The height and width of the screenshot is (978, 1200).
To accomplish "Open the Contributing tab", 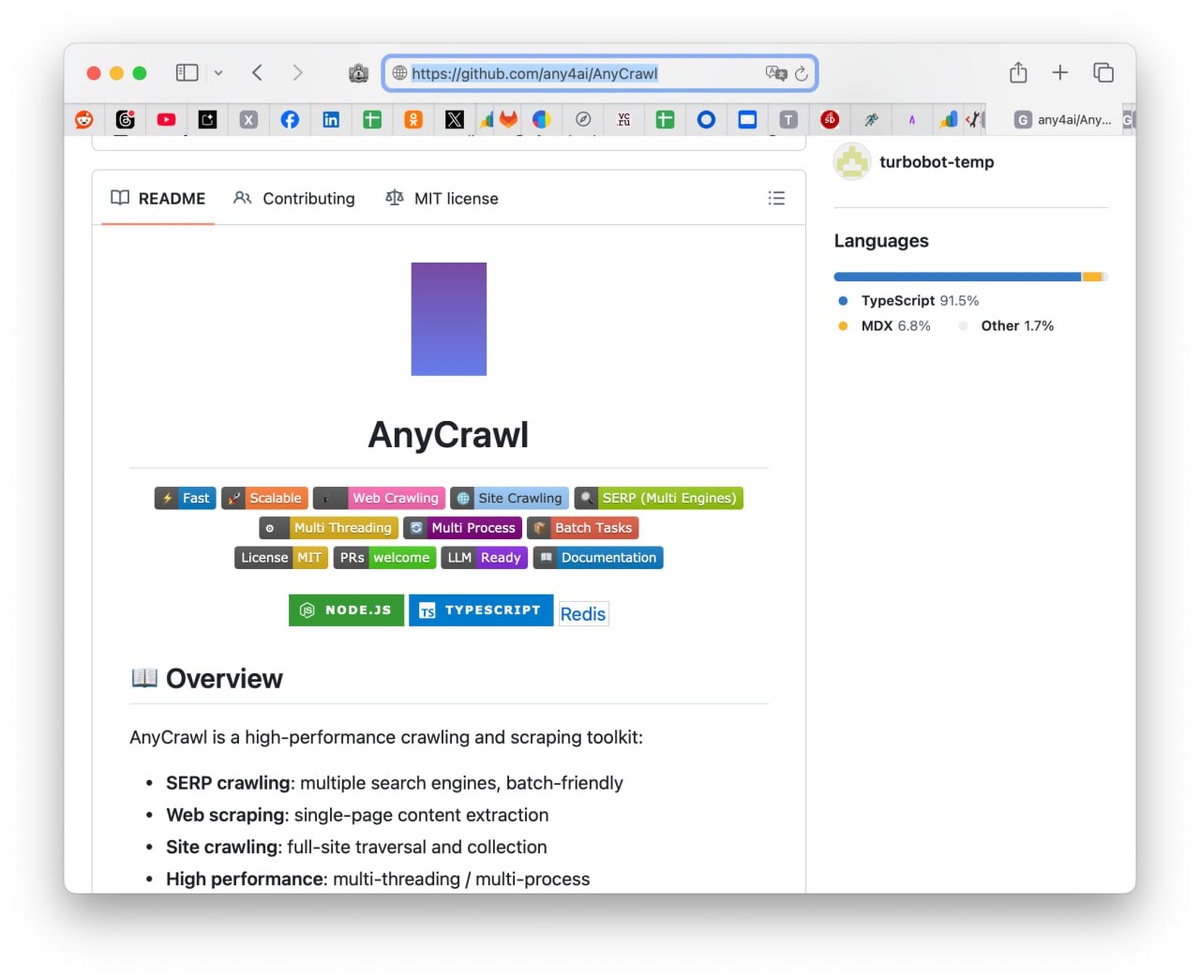I will click(294, 198).
